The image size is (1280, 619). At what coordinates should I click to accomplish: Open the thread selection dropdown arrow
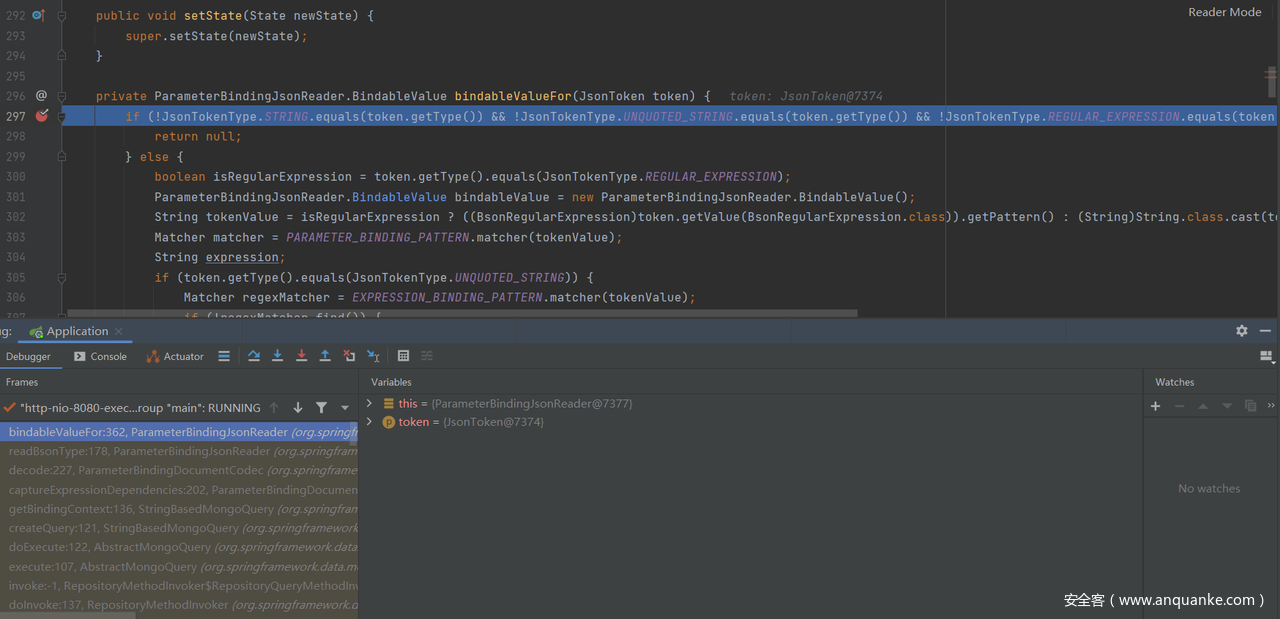[345, 408]
